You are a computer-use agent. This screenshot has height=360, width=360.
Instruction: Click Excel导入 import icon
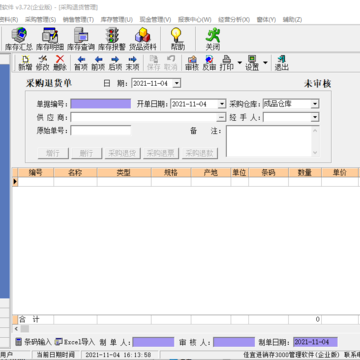click(x=75, y=342)
